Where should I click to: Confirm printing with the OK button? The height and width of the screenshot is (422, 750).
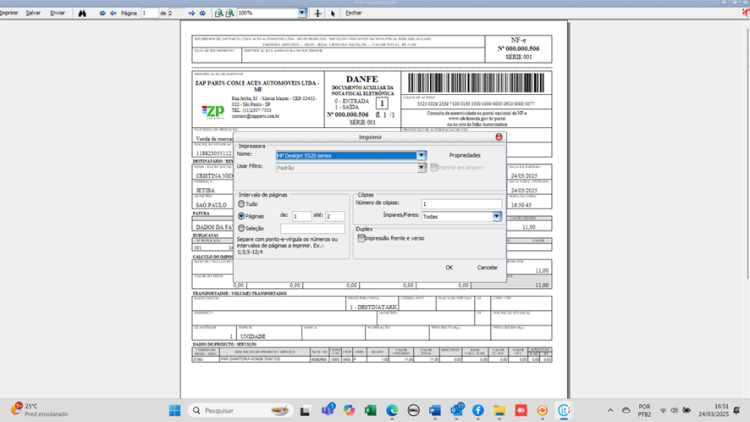(449, 267)
